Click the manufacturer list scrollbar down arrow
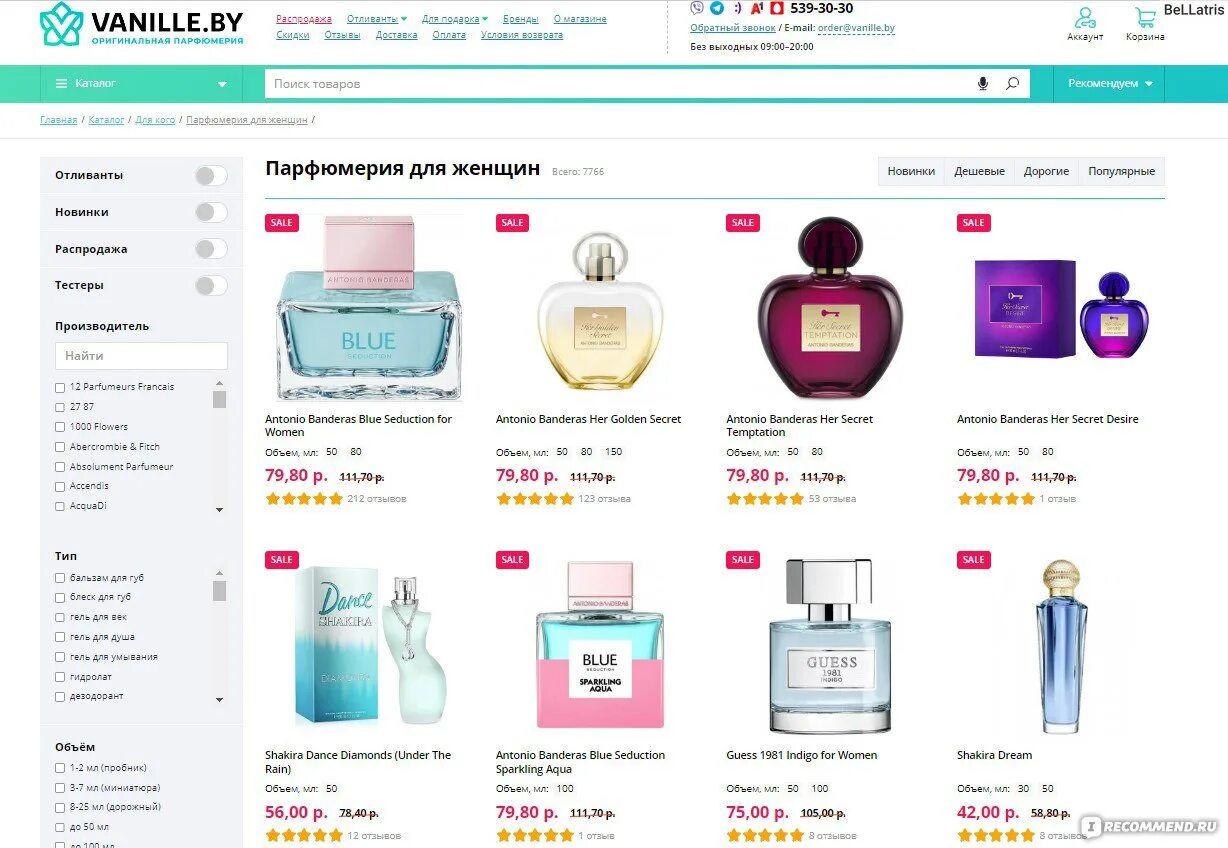The width and height of the screenshot is (1228, 848). tap(220, 510)
